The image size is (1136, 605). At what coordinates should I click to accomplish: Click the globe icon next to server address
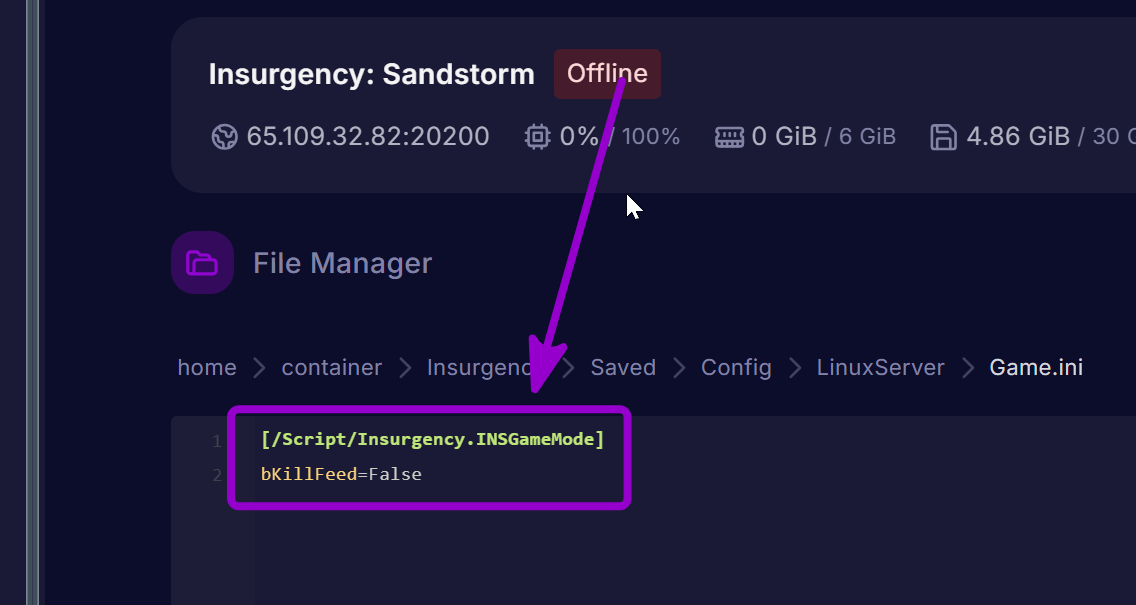(x=225, y=136)
